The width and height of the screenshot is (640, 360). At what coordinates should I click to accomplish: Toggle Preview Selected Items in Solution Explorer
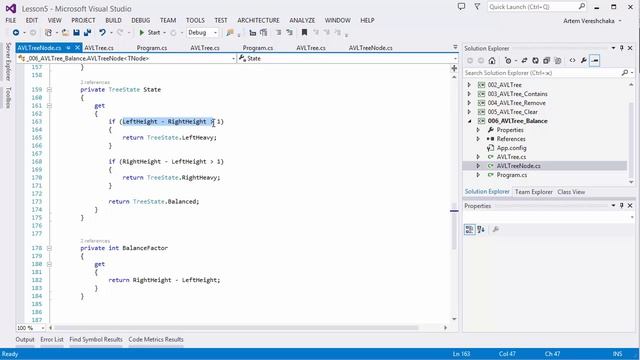(595, 60)
